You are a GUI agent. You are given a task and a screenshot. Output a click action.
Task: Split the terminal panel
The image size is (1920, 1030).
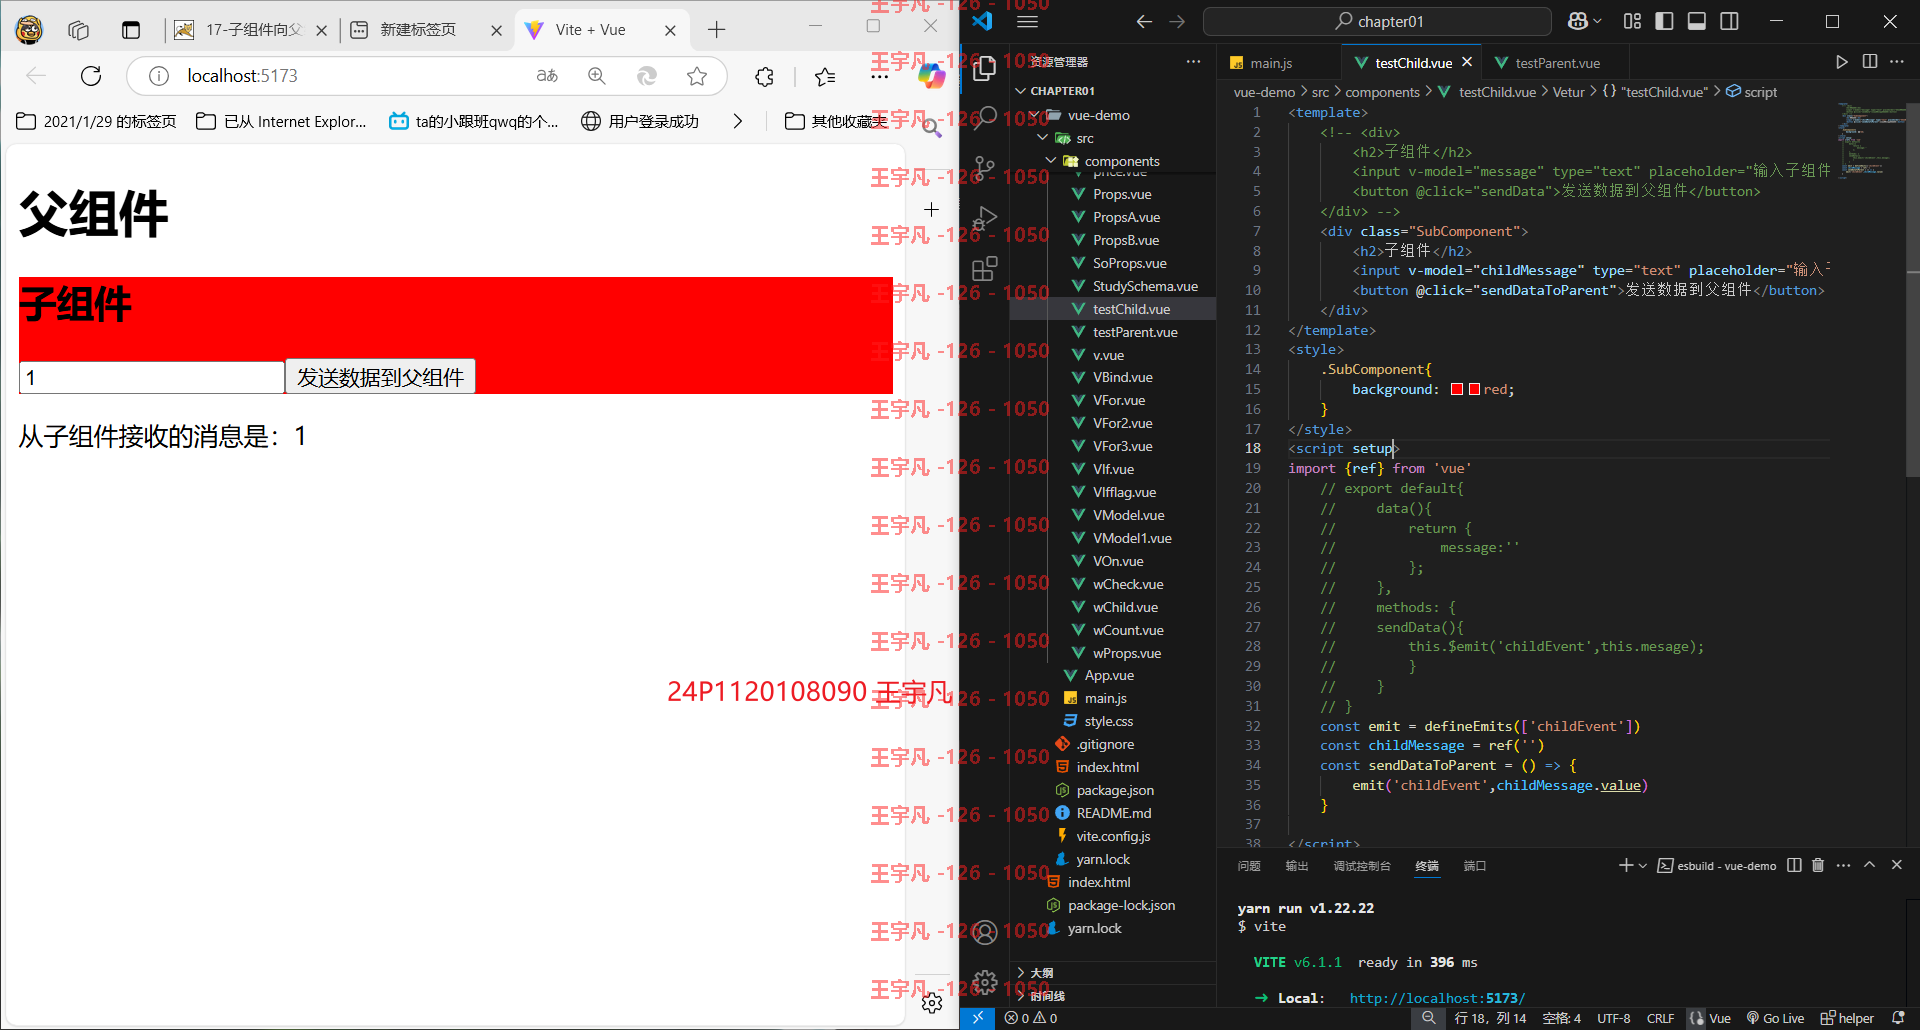(x=1794, y=865)
